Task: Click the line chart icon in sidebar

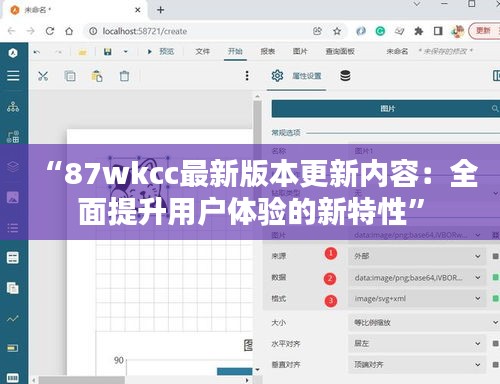Action: [x=13, y=319]
